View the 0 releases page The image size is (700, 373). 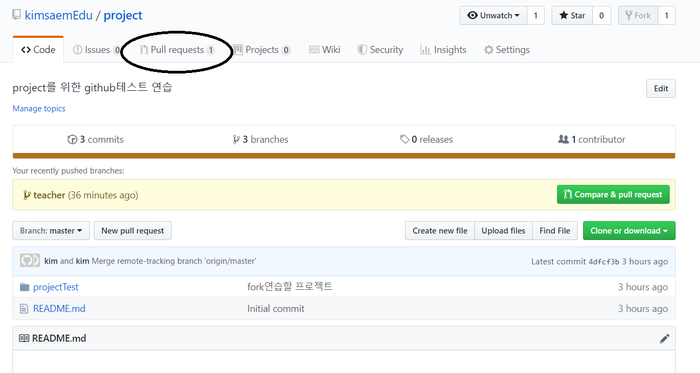click(x=426, y=140)
